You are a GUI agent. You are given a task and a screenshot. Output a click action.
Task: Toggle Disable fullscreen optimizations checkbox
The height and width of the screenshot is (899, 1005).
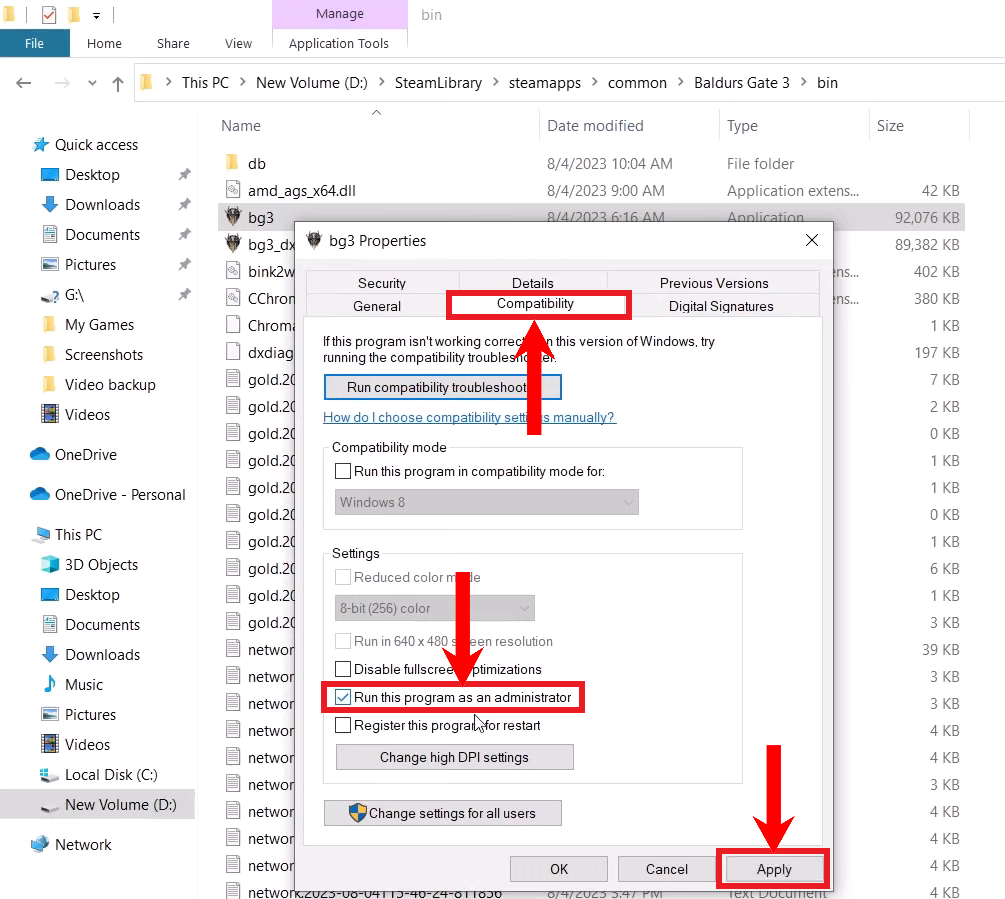pyautogui.click(x=343, y=669)
